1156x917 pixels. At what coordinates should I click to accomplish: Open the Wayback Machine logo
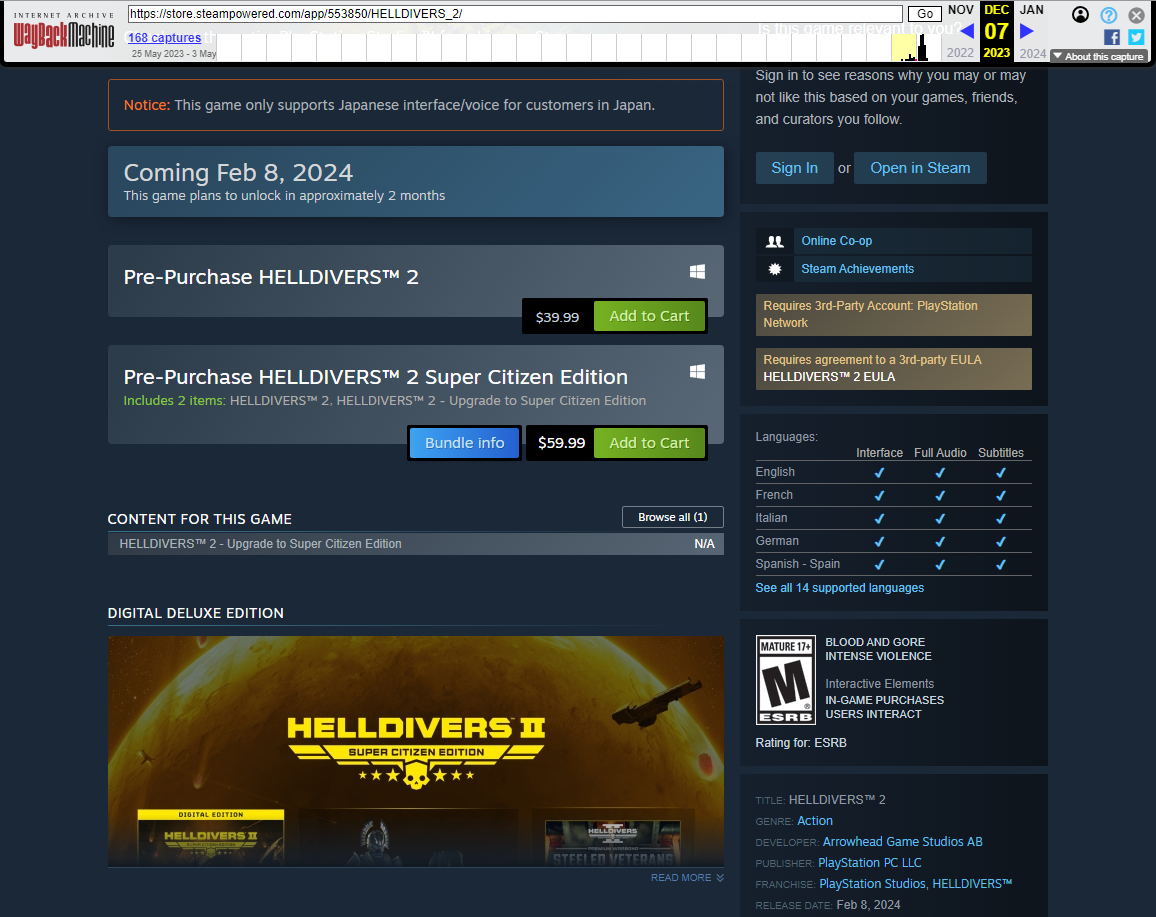(63, 35)
